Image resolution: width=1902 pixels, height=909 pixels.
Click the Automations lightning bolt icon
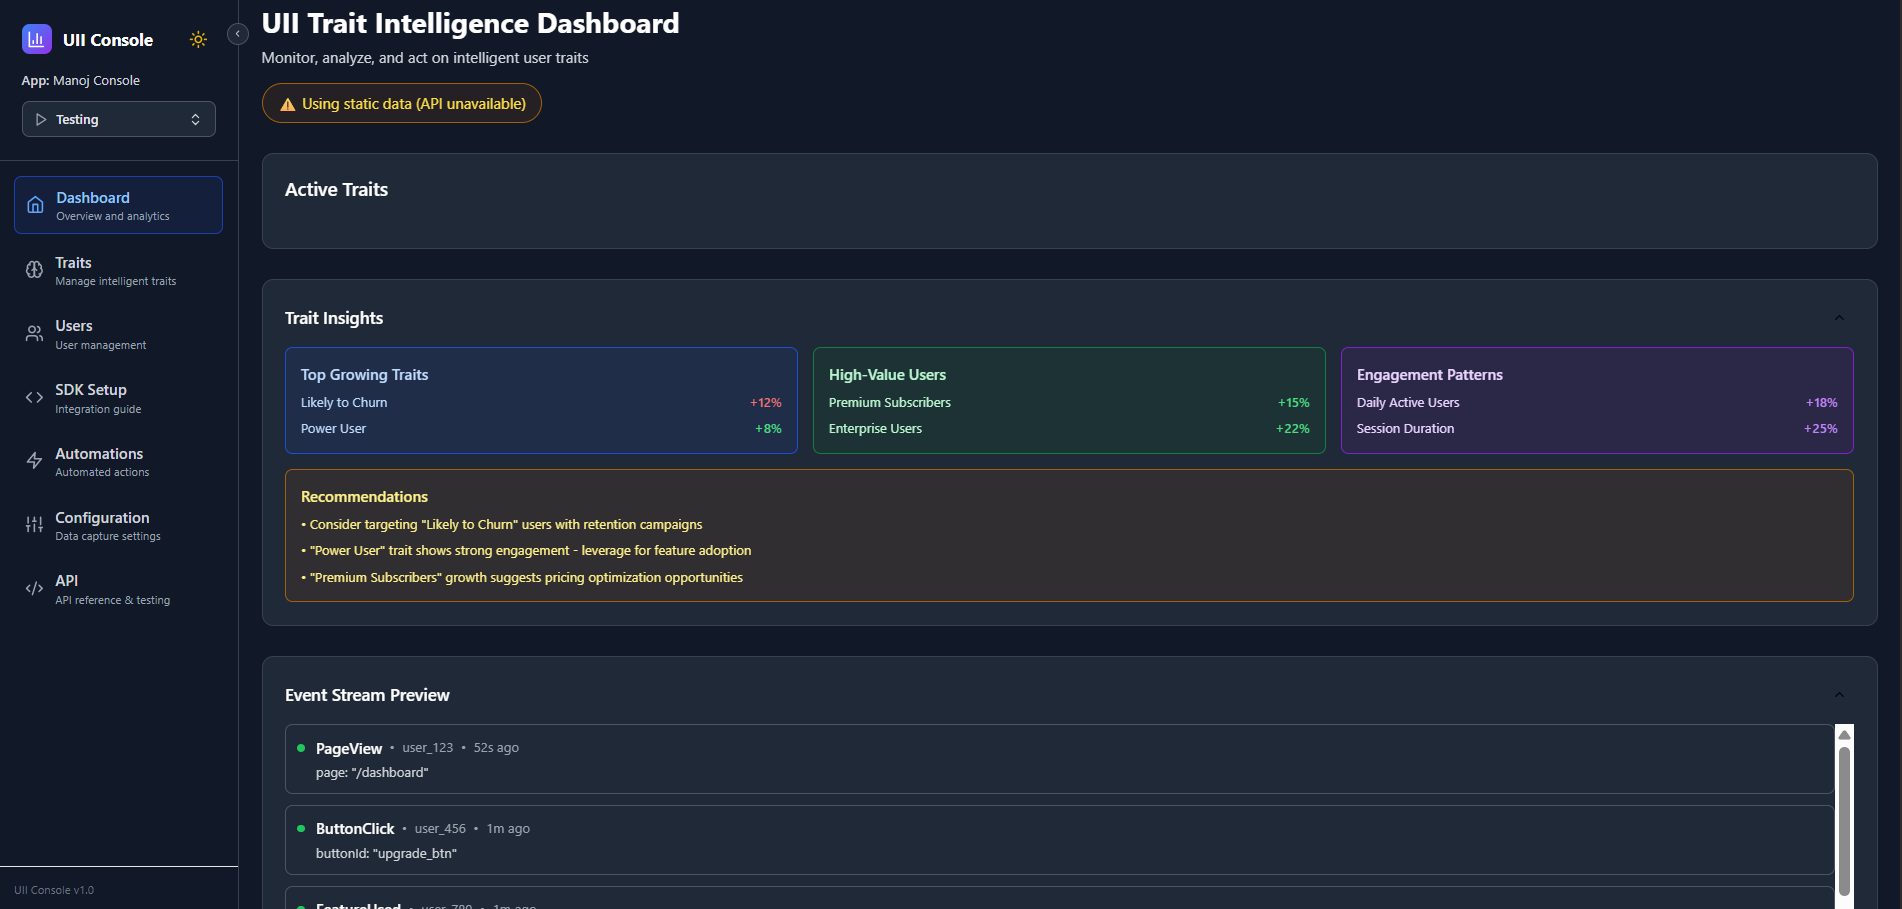pyautogui.click(x=34, y=461)
